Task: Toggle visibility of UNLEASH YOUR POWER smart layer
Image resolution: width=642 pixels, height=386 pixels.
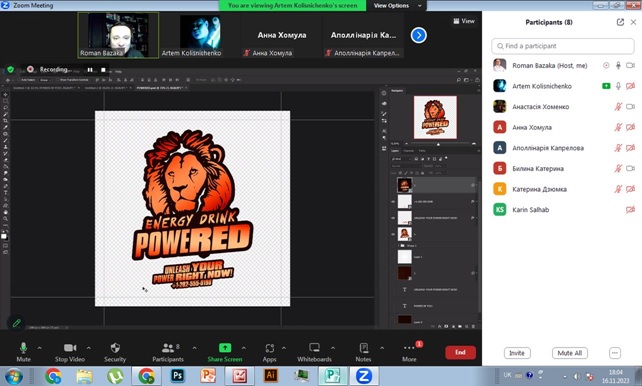Action: pos(393,218)
